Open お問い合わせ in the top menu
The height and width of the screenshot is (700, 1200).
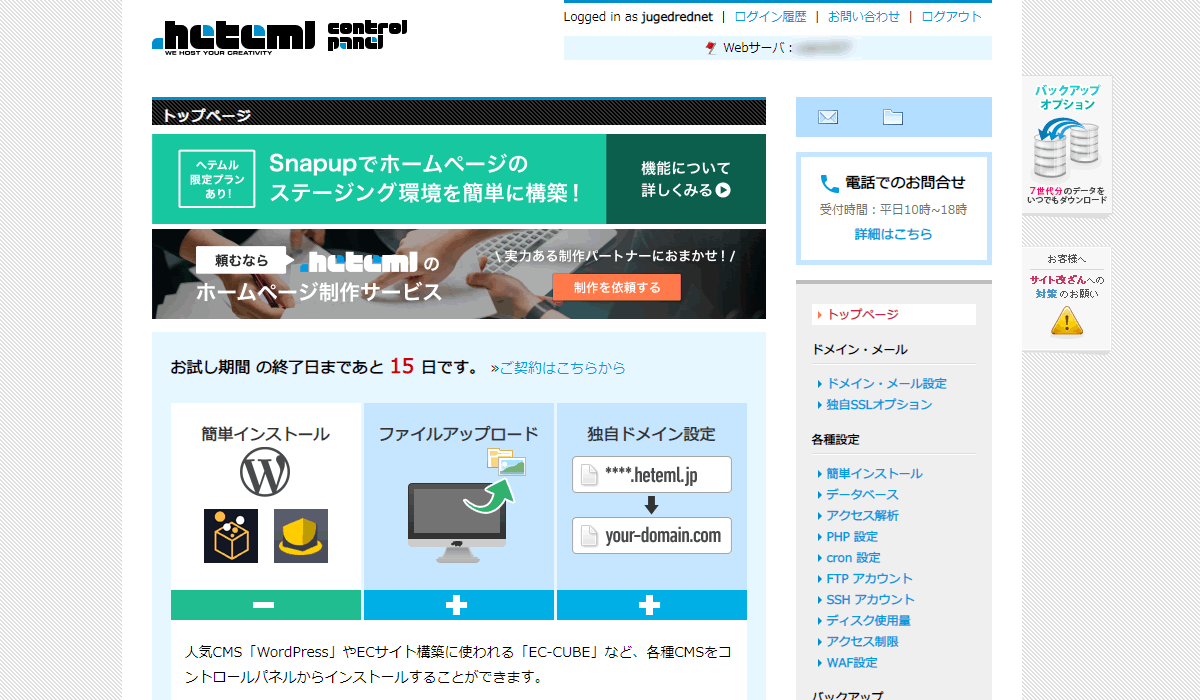[x=863, y=17]
